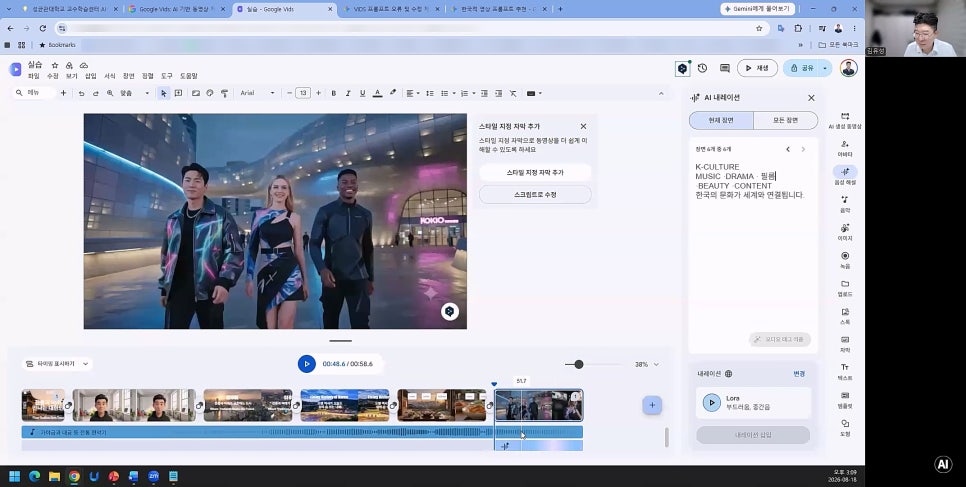This screenshot has width=966, height=487.
Task: Click the undo arrow in toolbar
Action: (81, 93)
